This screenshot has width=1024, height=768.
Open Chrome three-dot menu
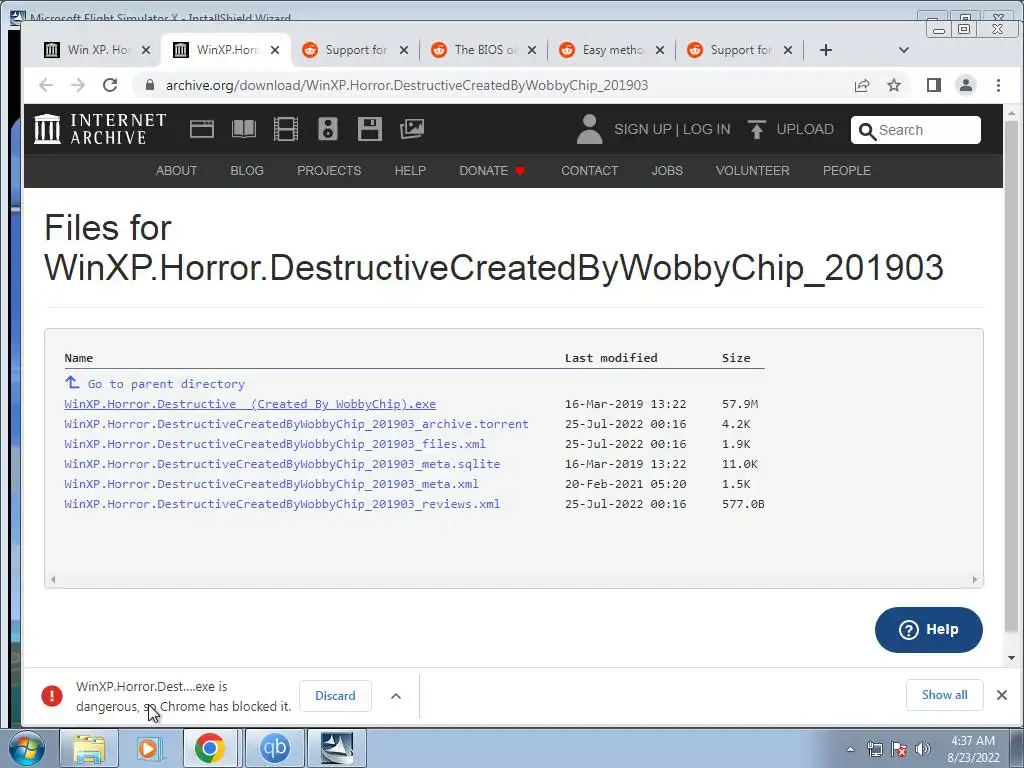point(998,85)
